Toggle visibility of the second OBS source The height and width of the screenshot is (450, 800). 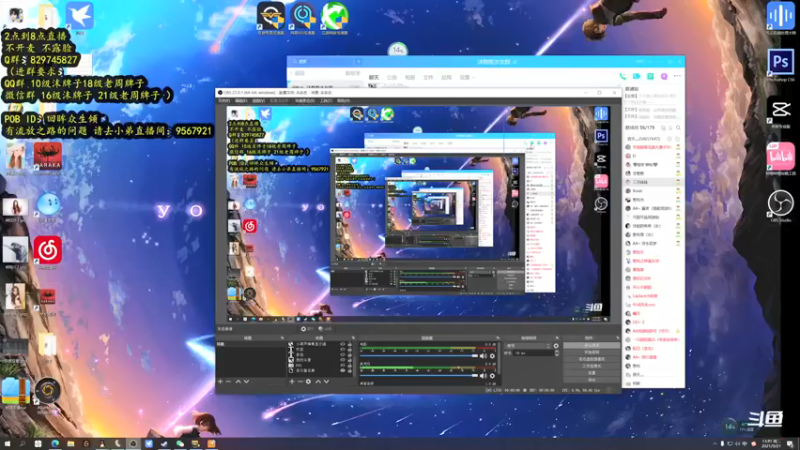coord(342,349)
